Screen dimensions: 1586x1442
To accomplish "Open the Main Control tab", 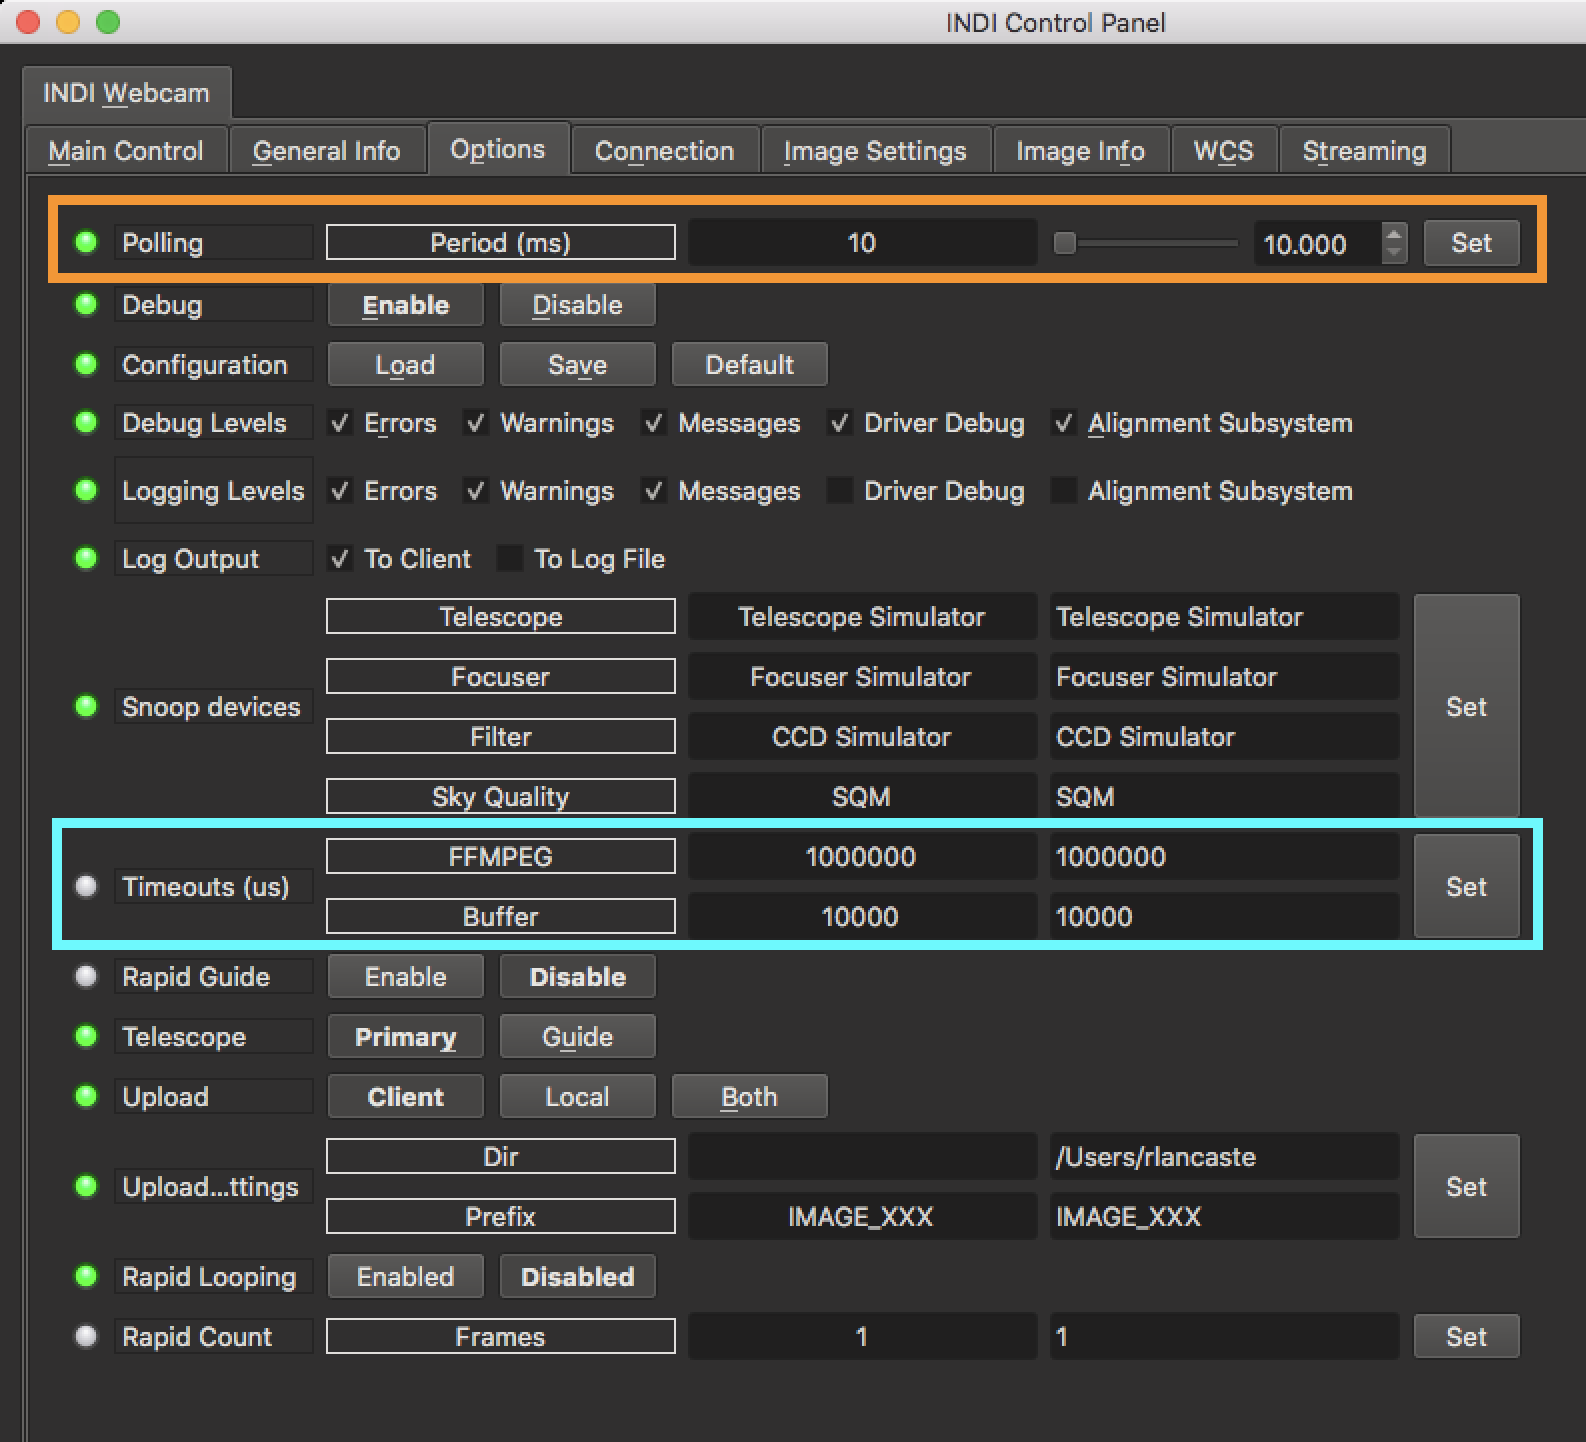I will [x=126, y=150].
